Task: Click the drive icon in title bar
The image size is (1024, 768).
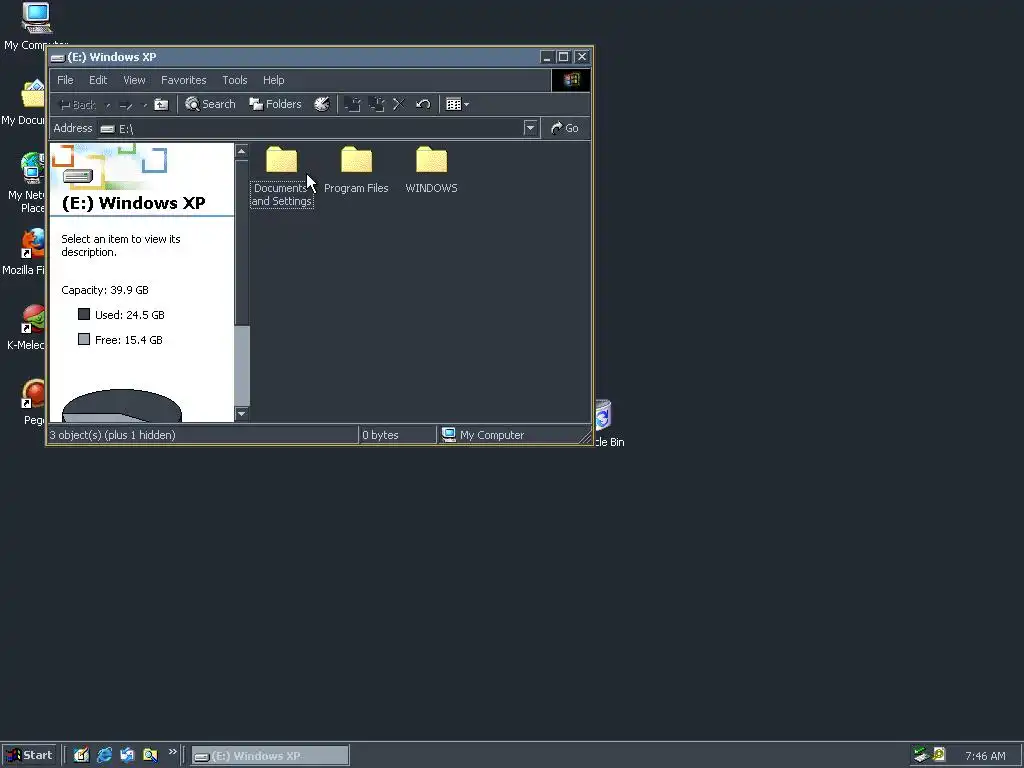Action: point(57,57)
